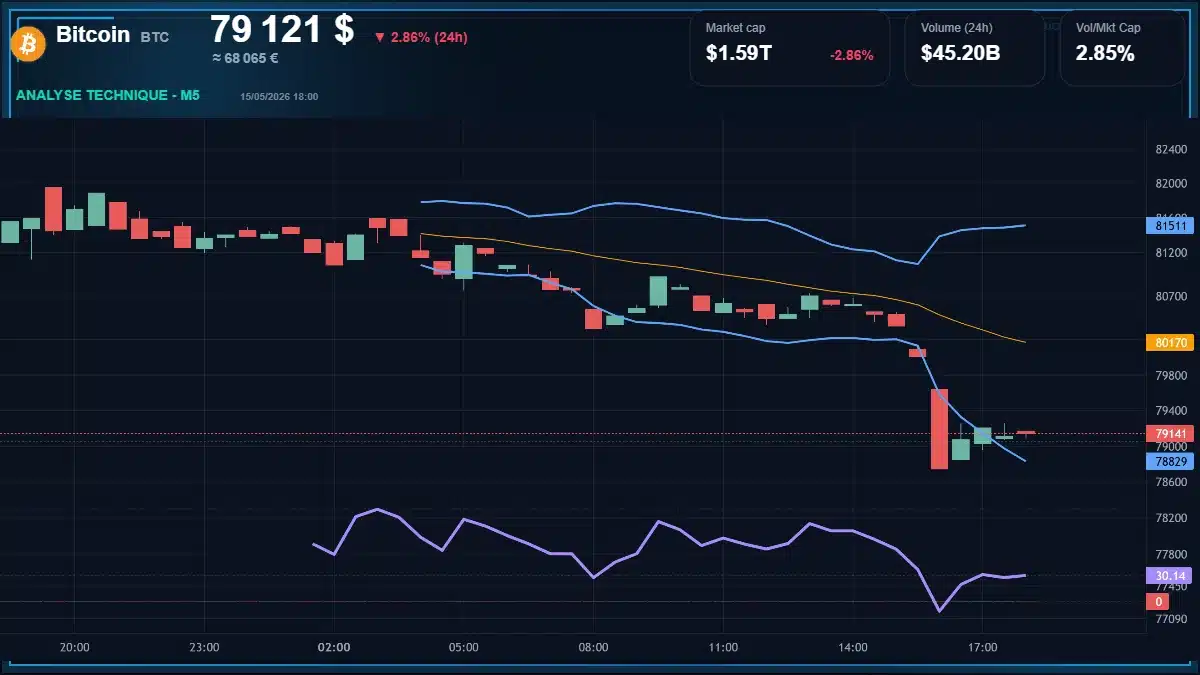The width and height of the screenshot is (1200, 675).
Task: Open the Market cap $1.59T card
Action: 790,48
